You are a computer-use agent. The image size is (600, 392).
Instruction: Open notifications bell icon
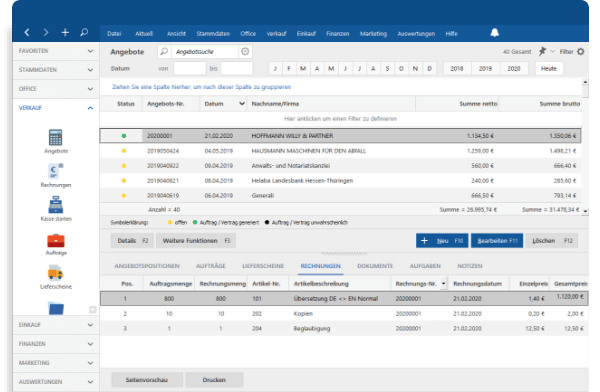coord(495,33)
